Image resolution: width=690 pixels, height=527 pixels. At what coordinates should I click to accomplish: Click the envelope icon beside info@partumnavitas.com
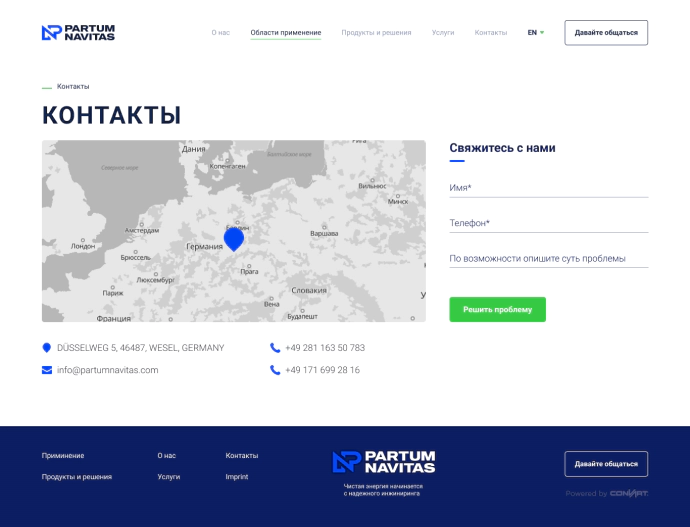47,370
